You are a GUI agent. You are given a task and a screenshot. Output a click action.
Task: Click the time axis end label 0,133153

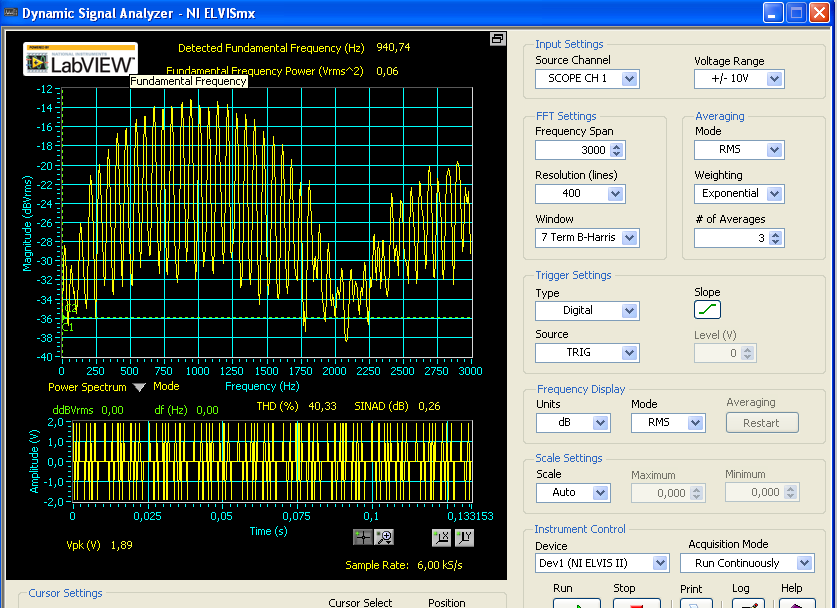tap(470, 516)
